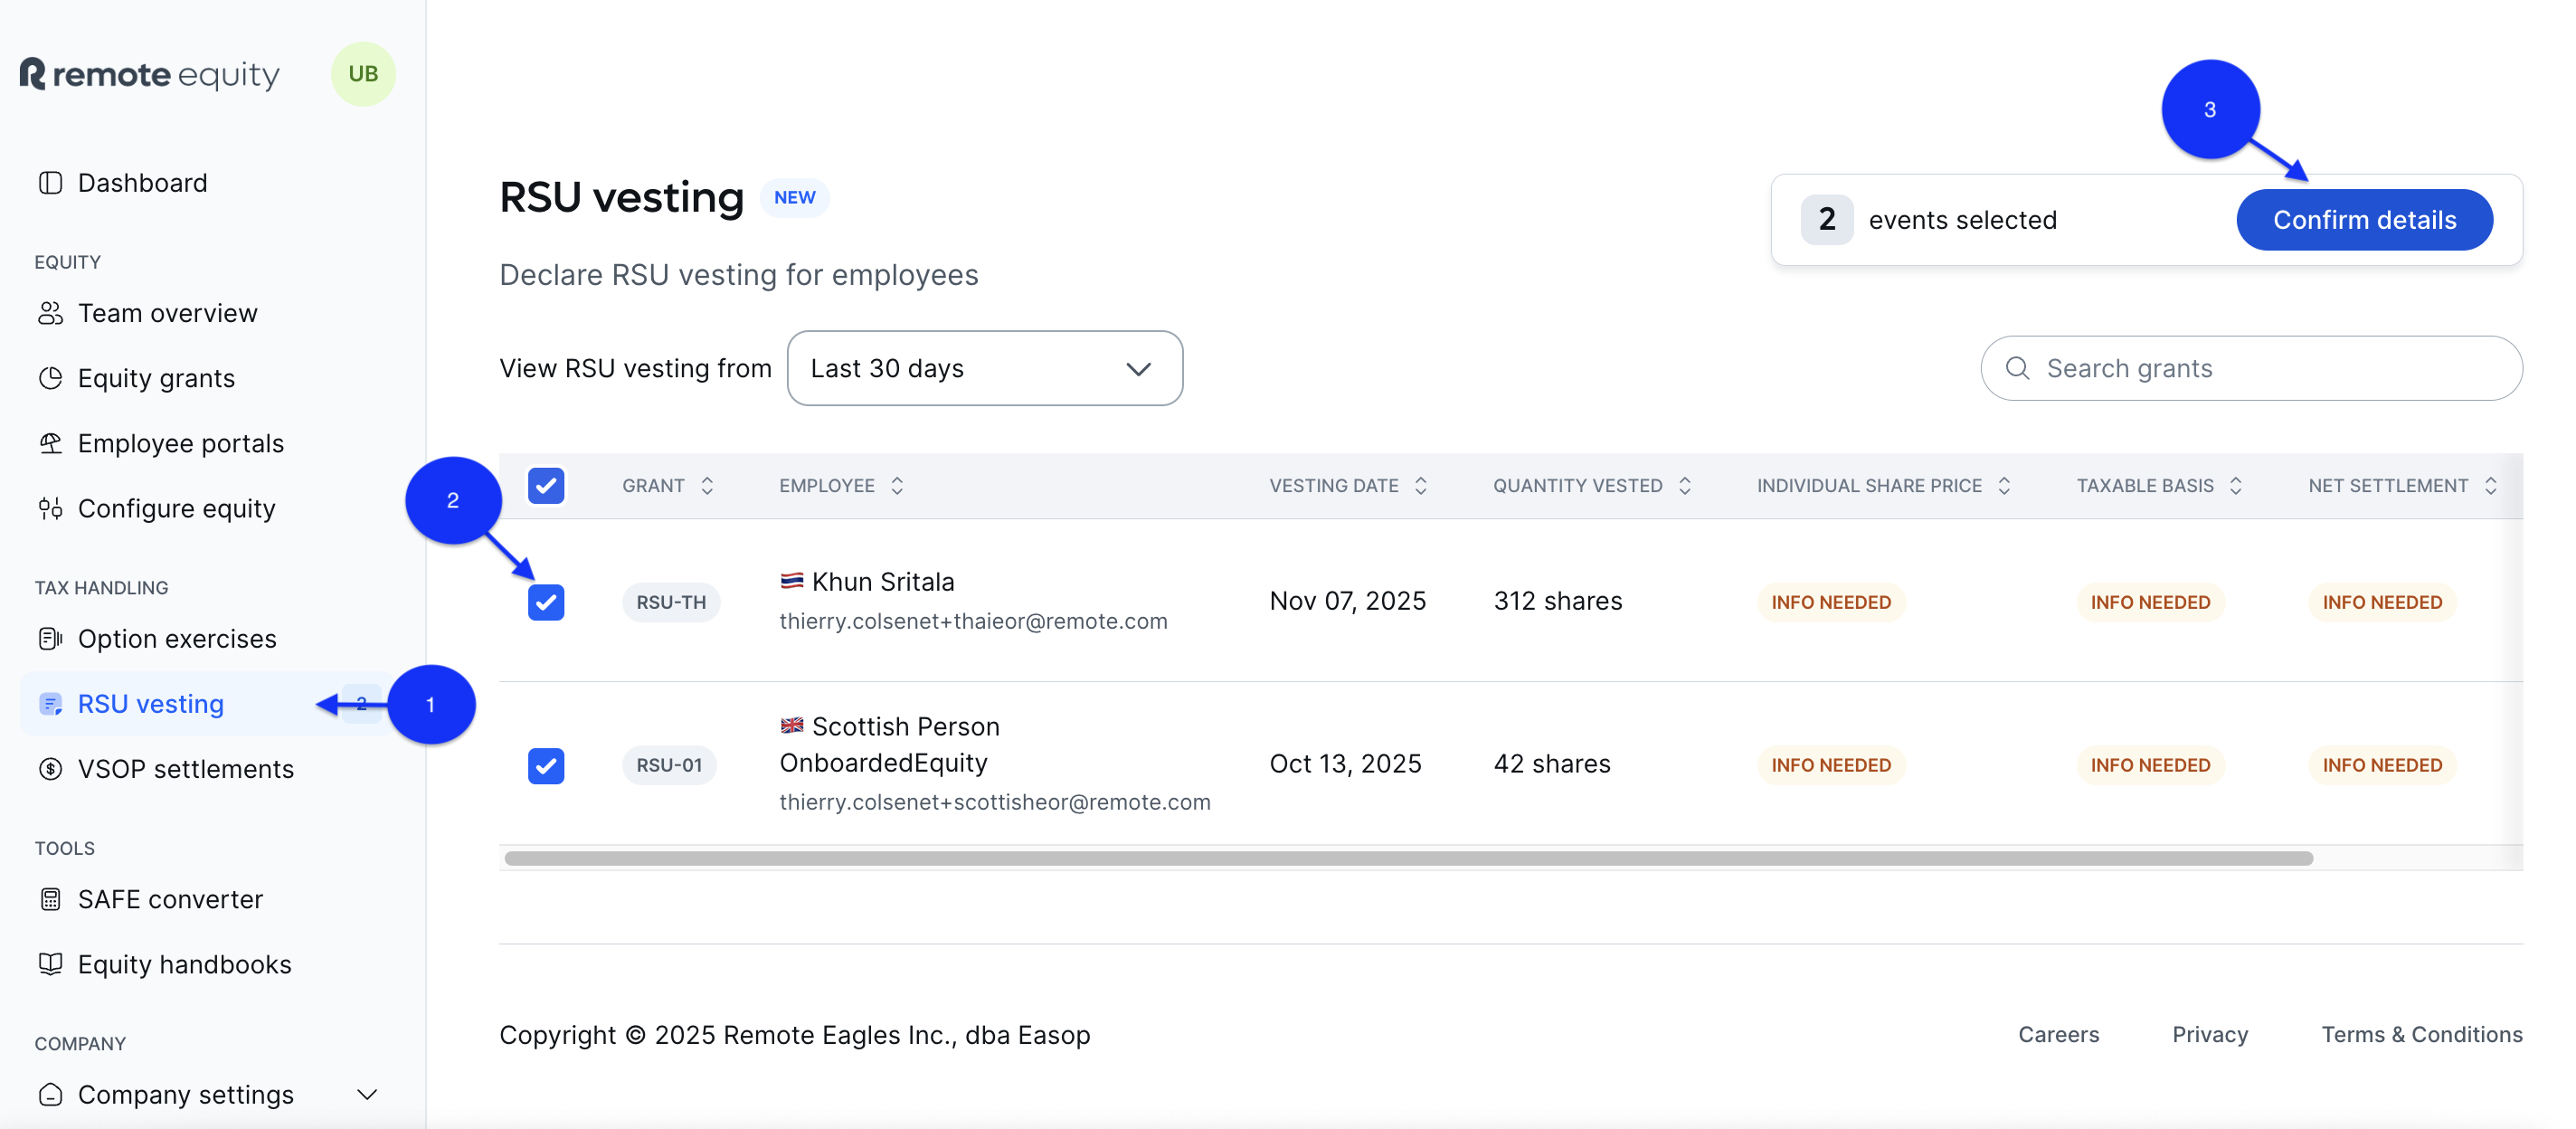Click Info Needed share price for Khun Sritala
This screenshot has width=2576, height=1129.
point(1831,602)
